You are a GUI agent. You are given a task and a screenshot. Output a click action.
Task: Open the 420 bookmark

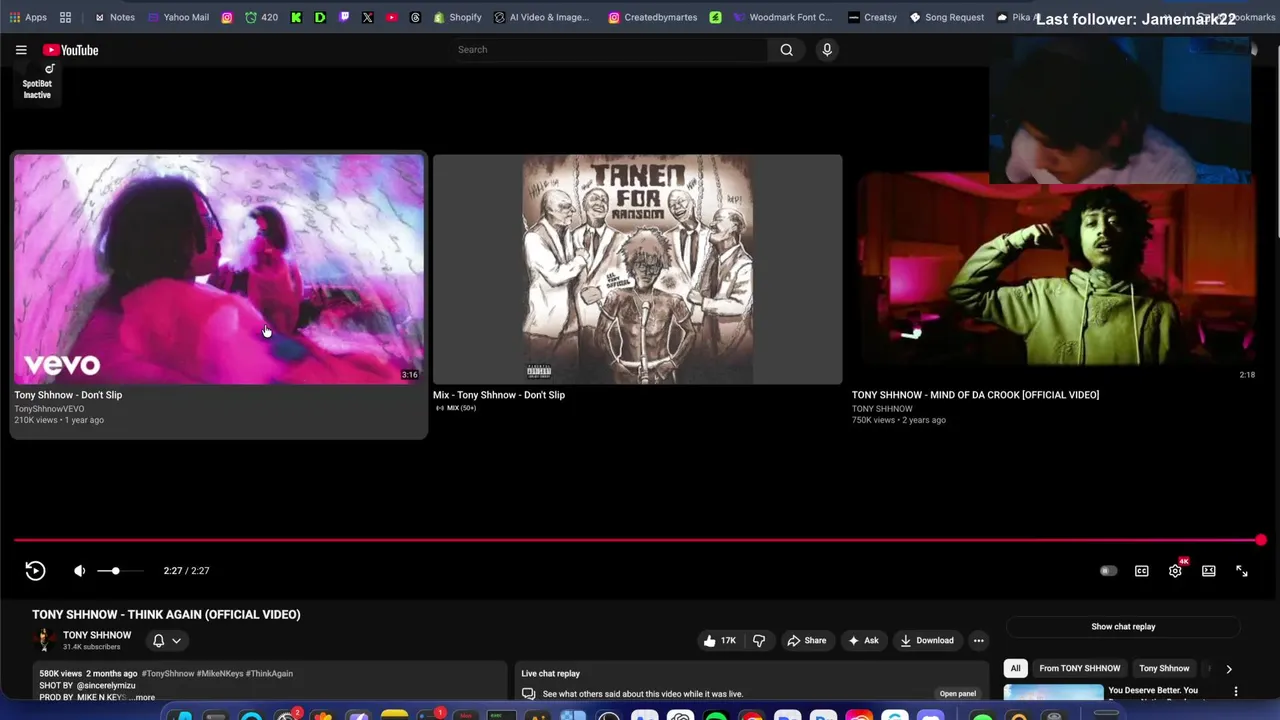point(261,17)
